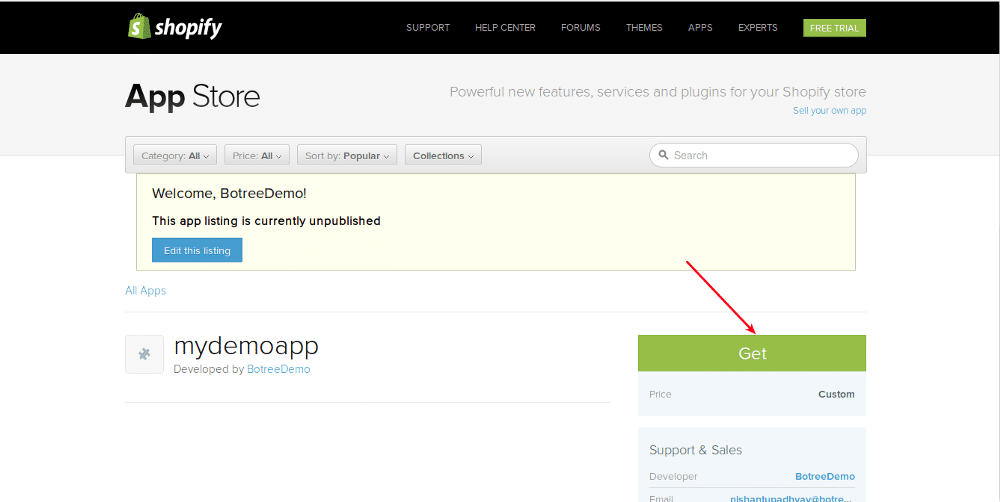Click the green Get button
1000x502 pixels.
(x=752, y=353)
